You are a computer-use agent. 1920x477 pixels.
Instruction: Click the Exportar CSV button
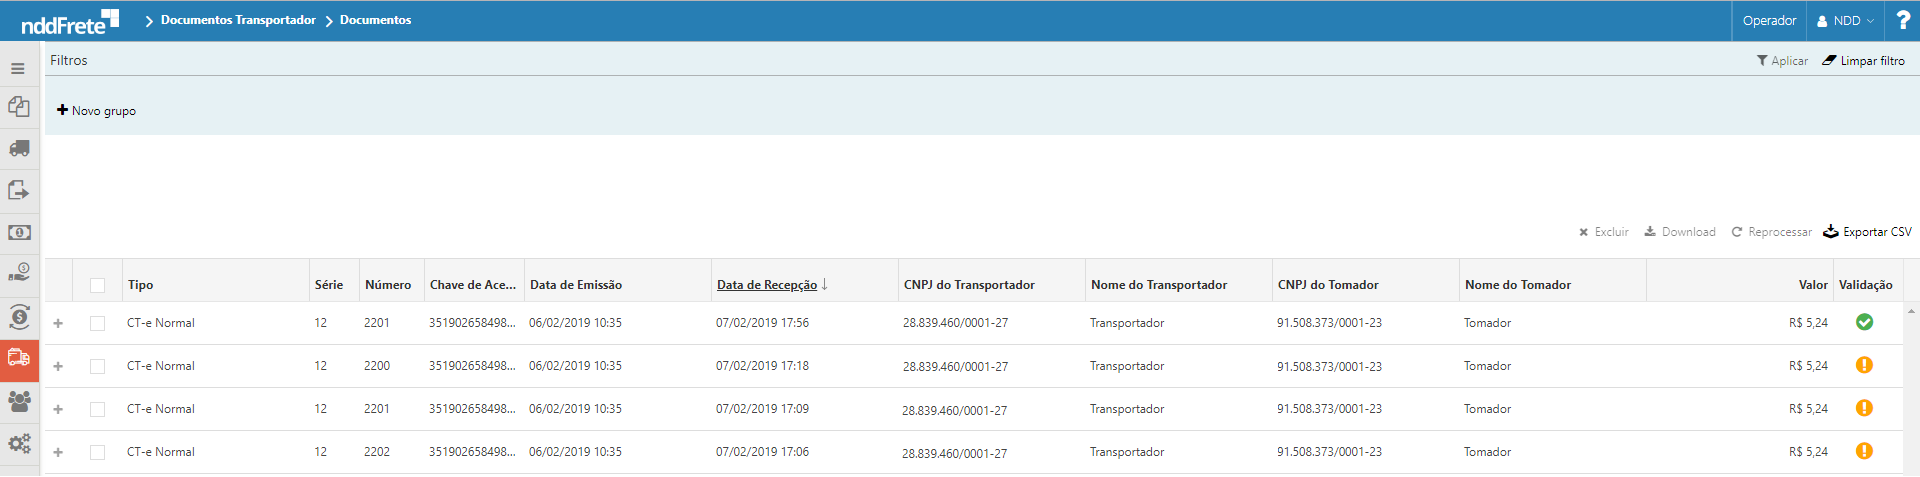tap(1867, 232)
